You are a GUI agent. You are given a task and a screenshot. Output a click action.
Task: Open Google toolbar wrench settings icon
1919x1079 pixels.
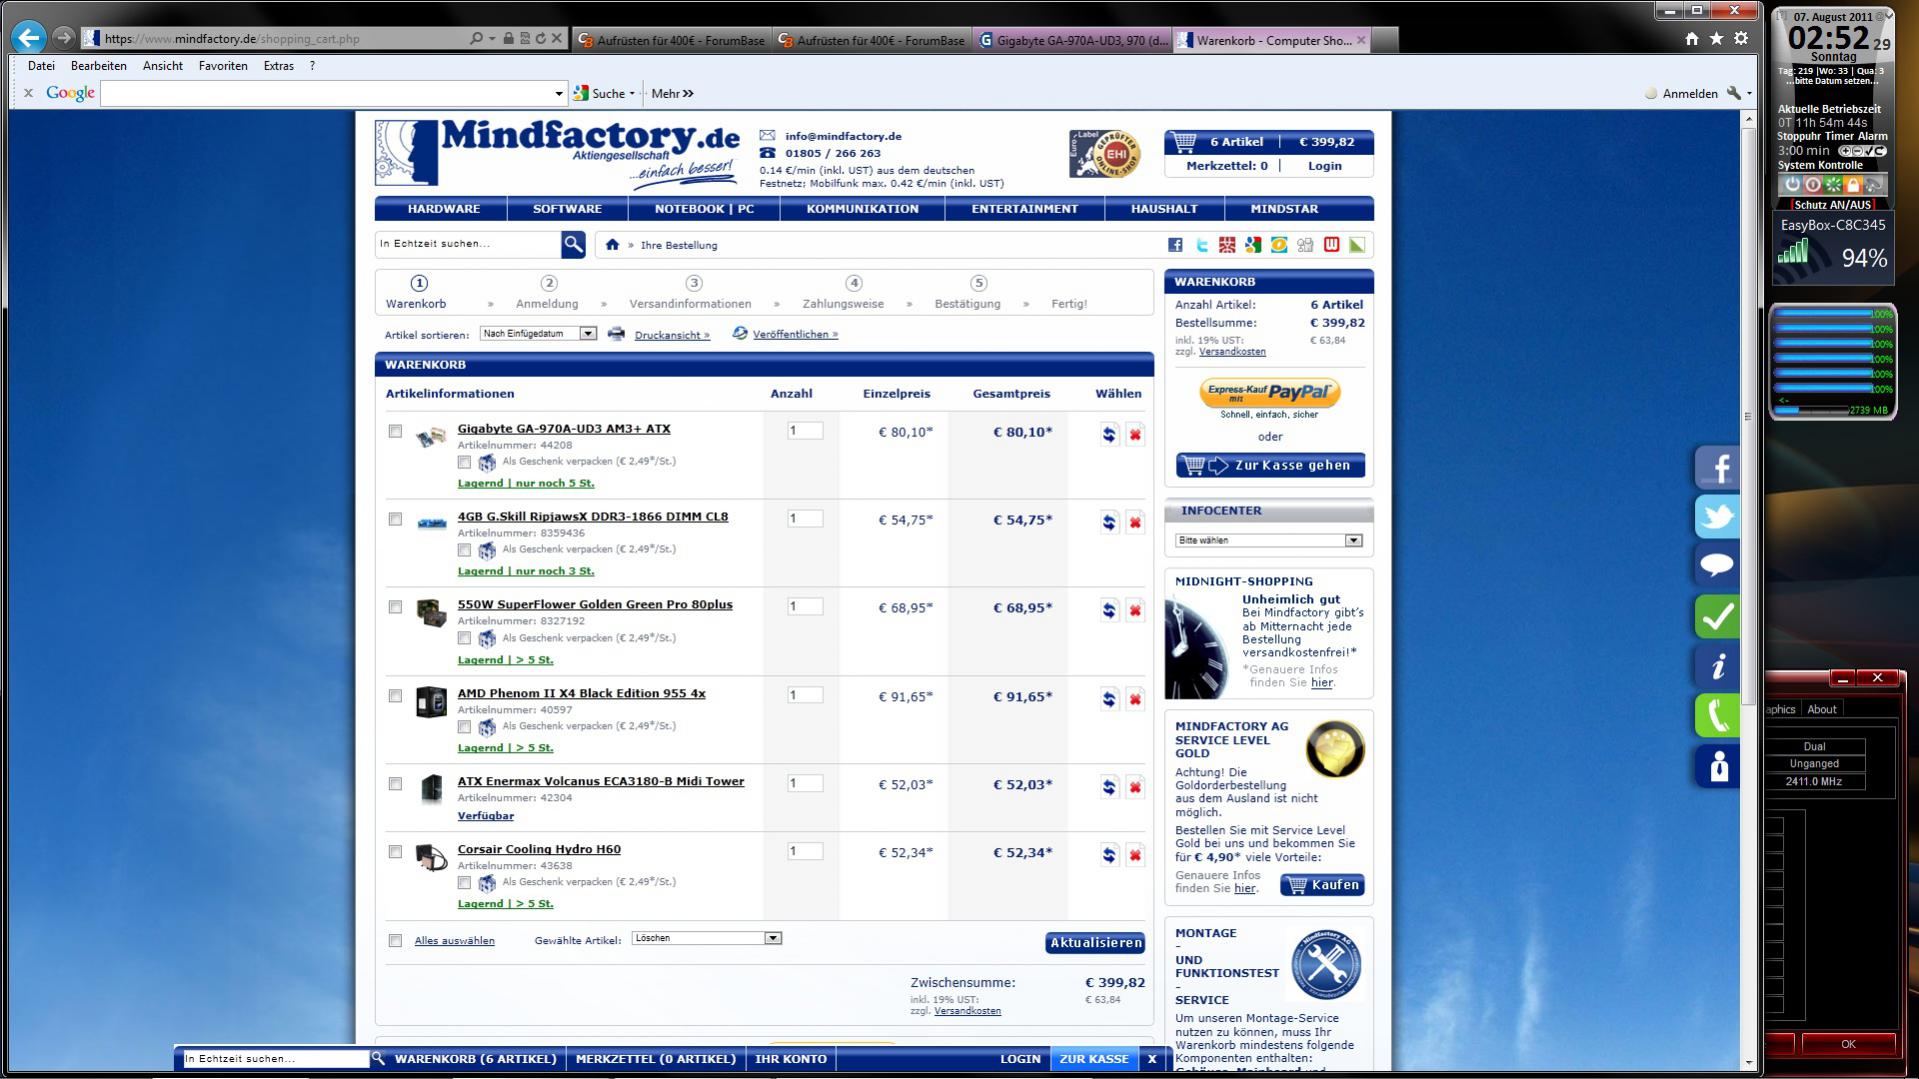[1734, 93]
